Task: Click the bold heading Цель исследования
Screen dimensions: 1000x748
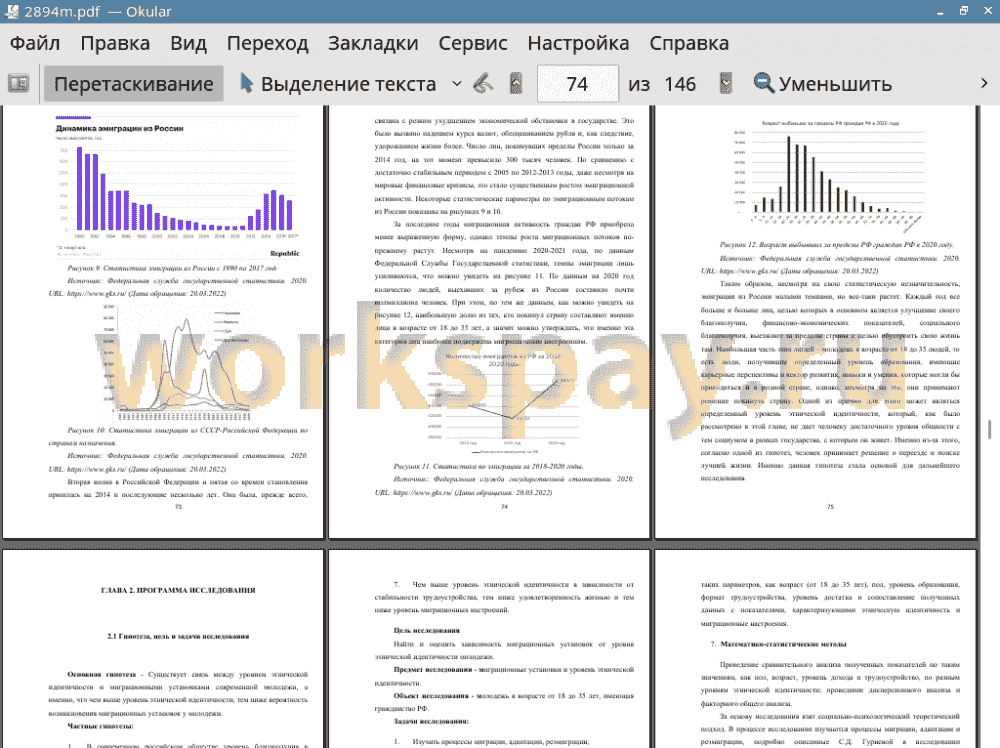Action: point(427,631)
